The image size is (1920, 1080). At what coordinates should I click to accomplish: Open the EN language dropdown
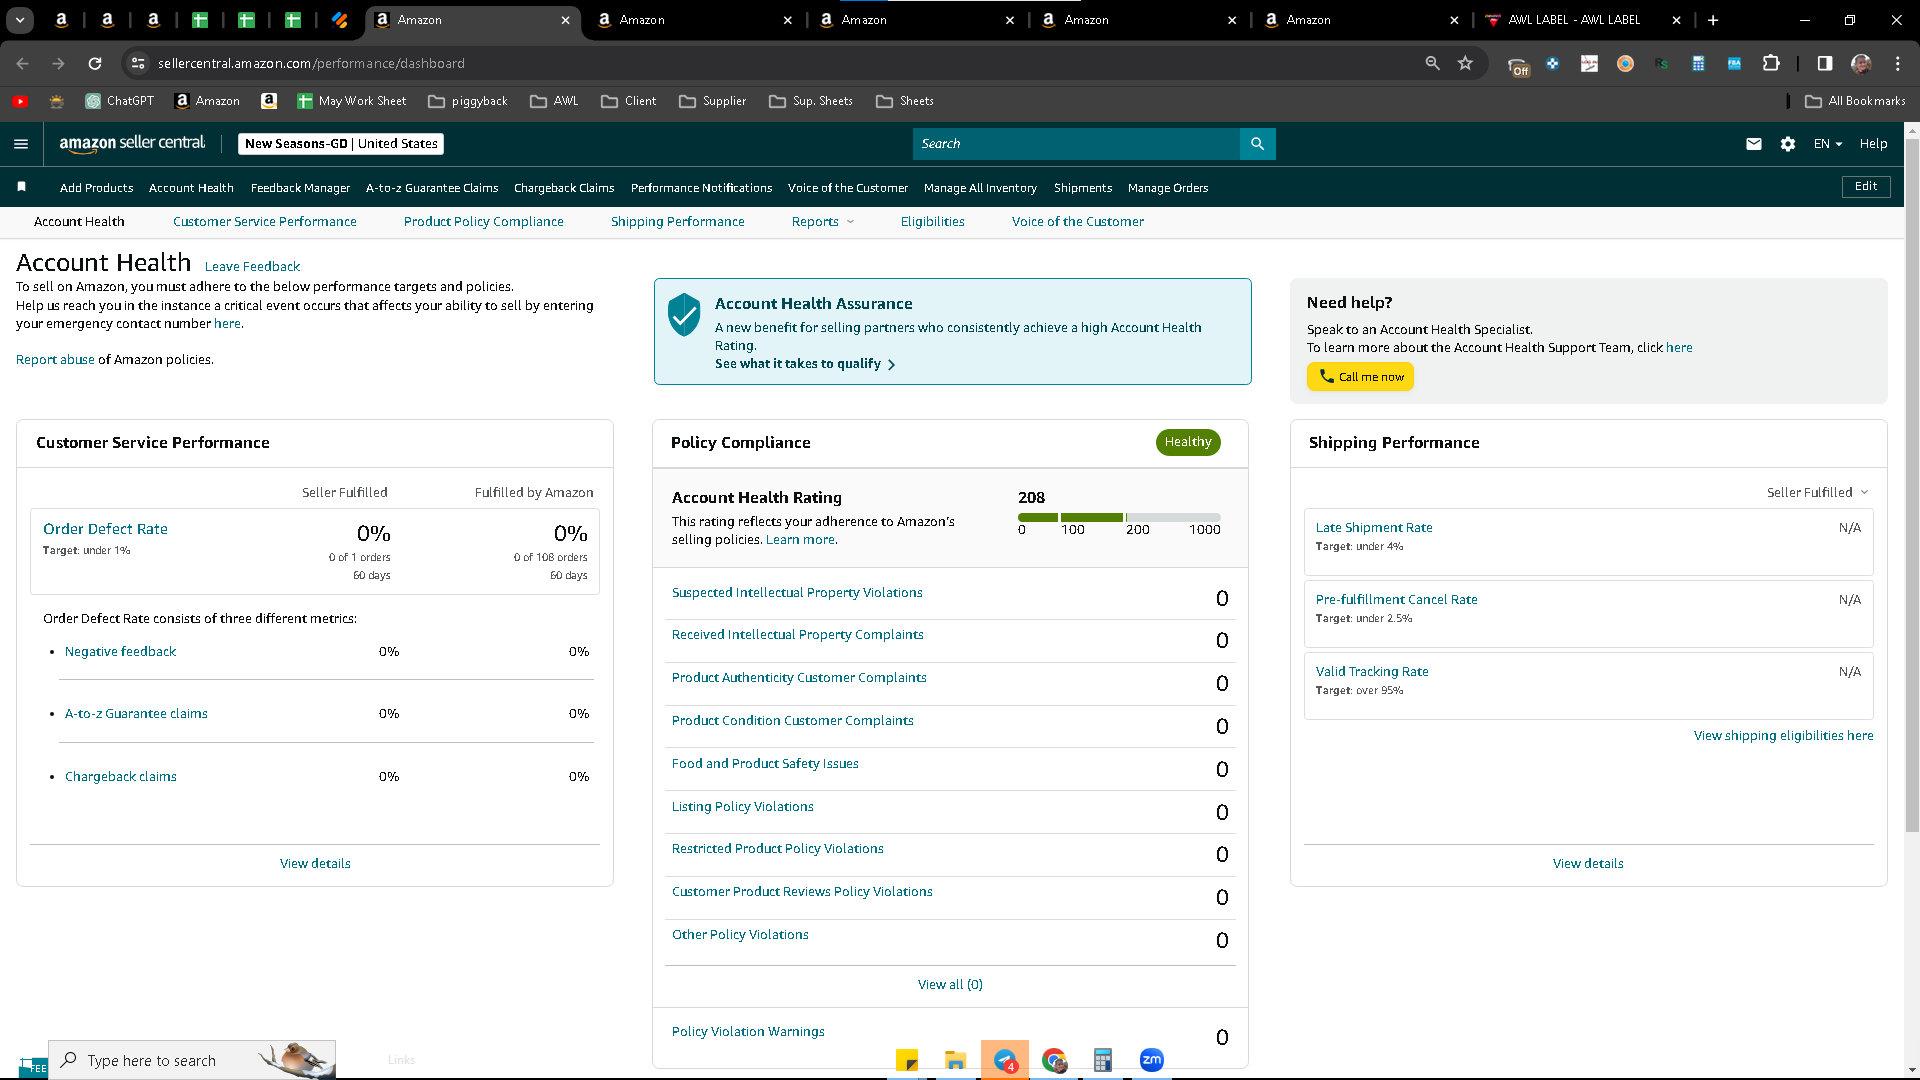click(1827, 144)
